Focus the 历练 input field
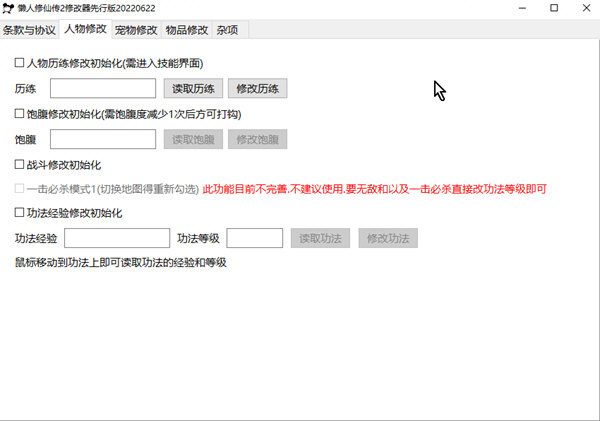This screenshot has height=421, width=600. (103, 88)
